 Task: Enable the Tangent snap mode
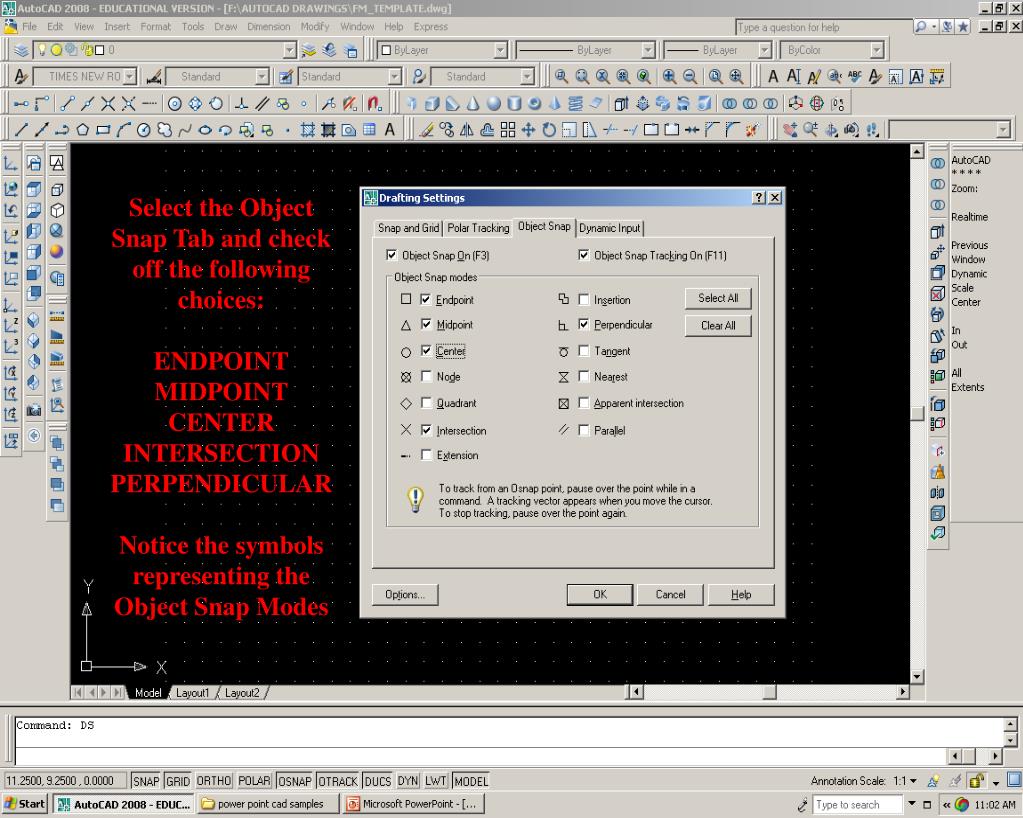coord(584,351)
